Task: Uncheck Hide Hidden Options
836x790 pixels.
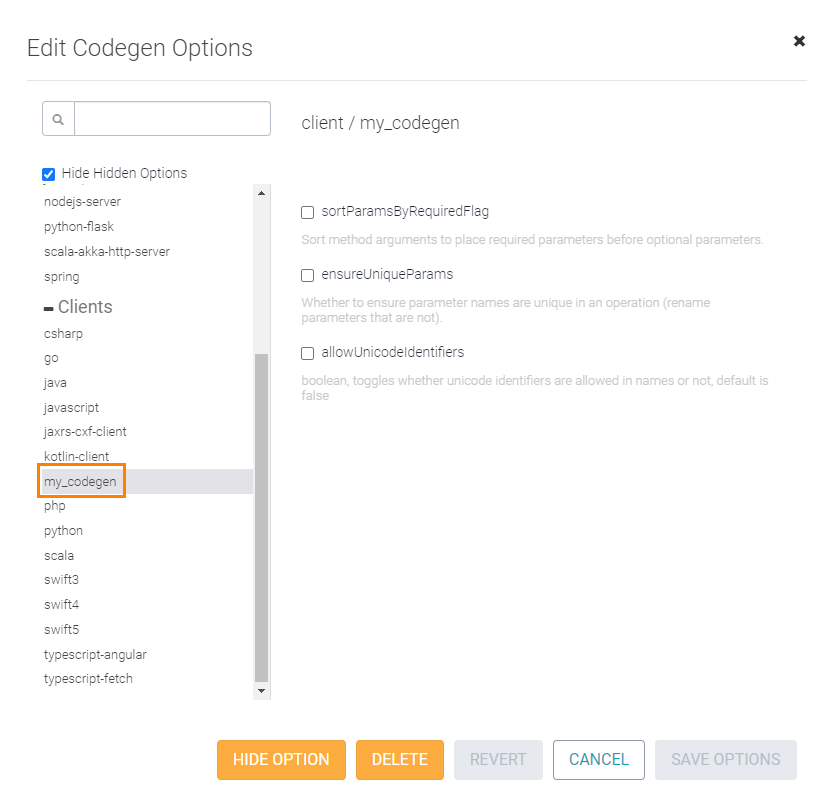Action: (48, 173)
